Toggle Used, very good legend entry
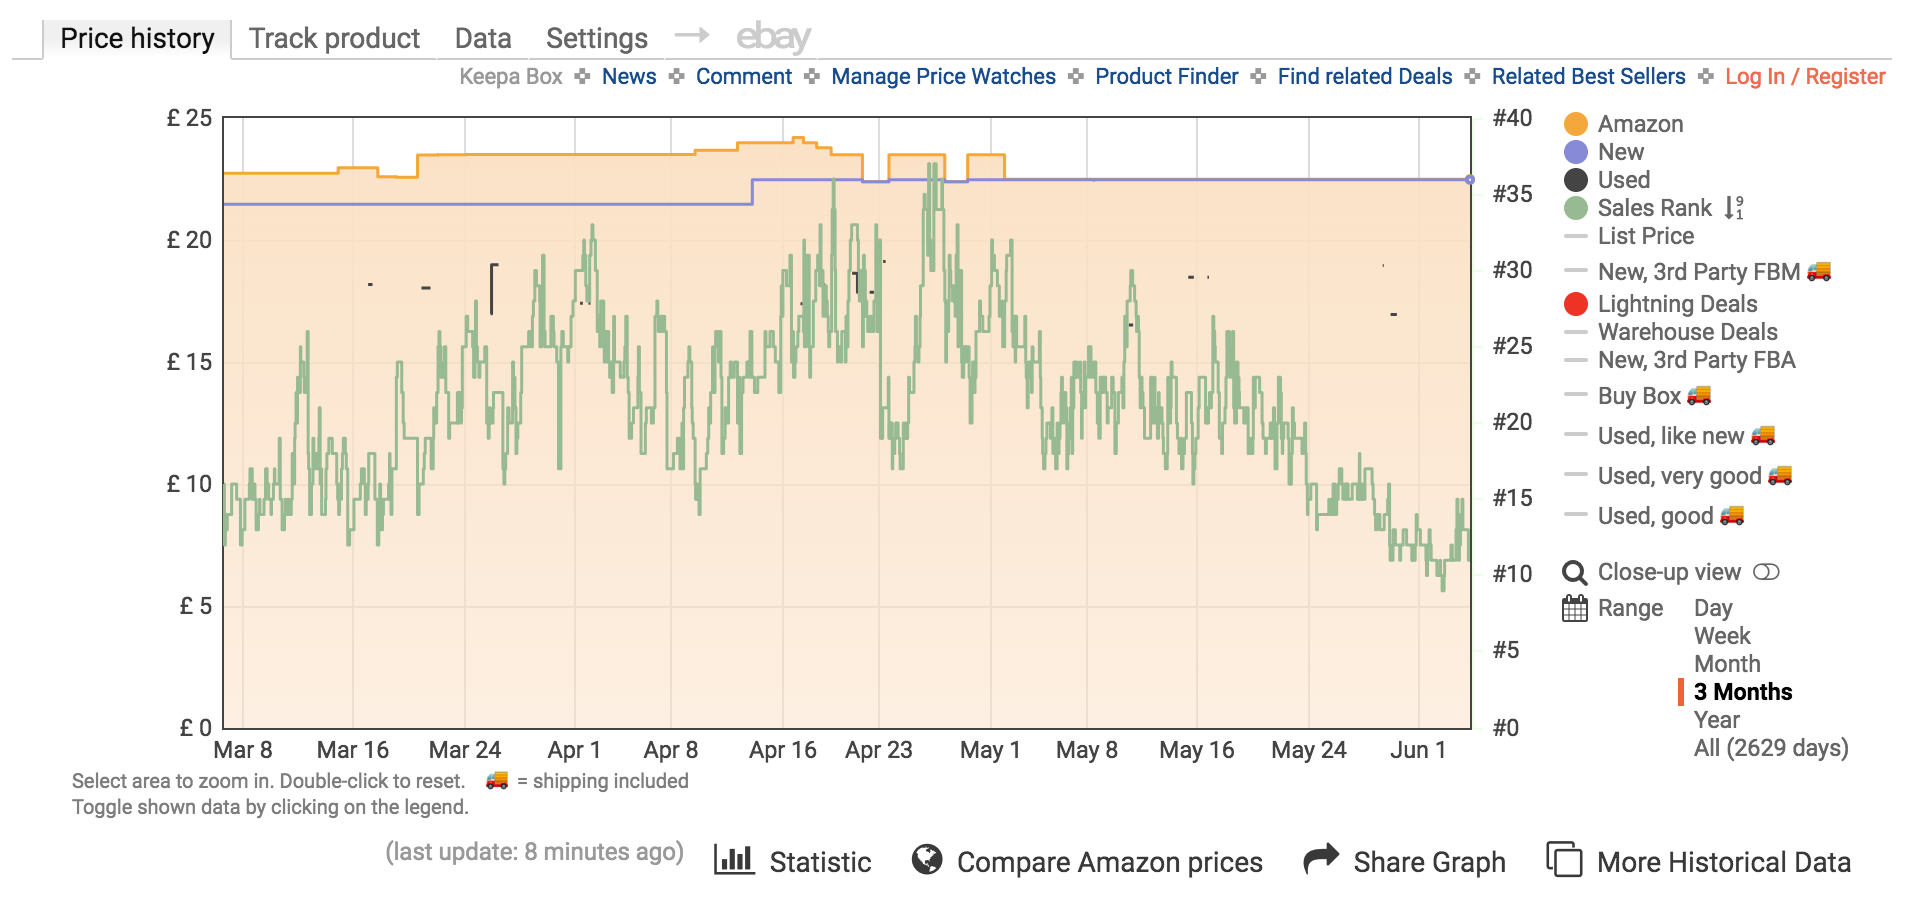The image size is (1920, 906). click(x=1679, y=476)
